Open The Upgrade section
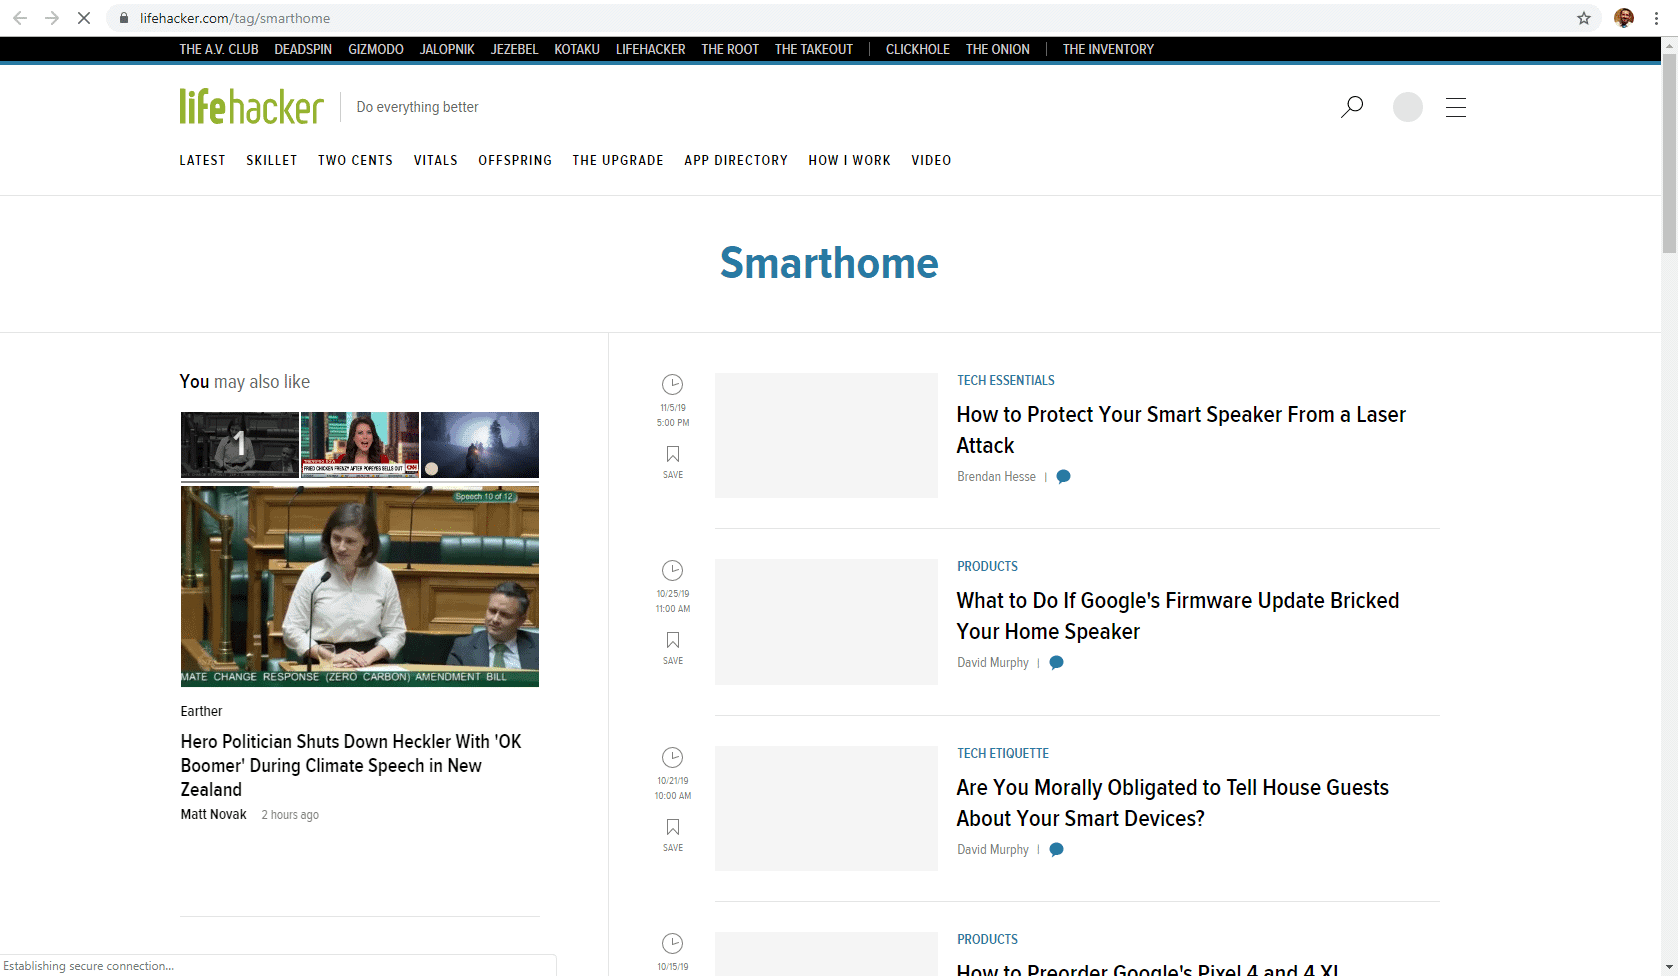This screenshot has width=1678, height=976. pos(618,160)
